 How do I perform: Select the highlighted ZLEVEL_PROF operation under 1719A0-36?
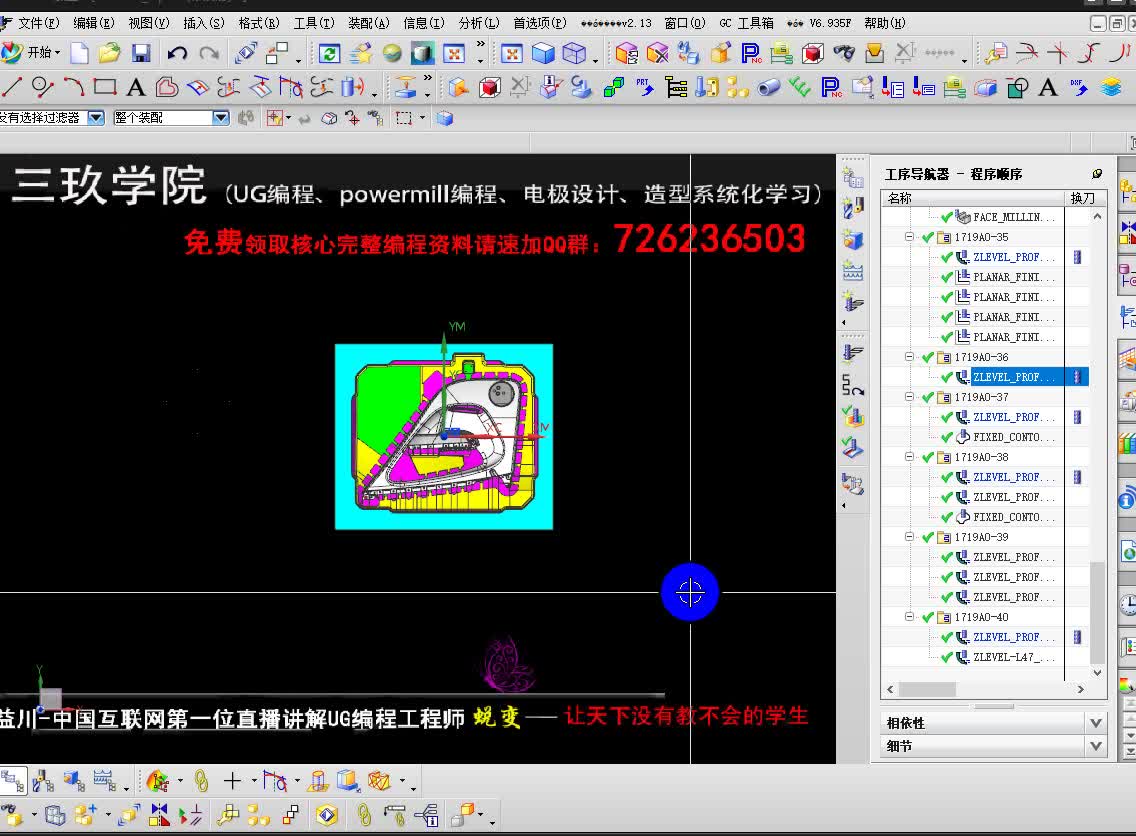click(x=1012, y=377)
